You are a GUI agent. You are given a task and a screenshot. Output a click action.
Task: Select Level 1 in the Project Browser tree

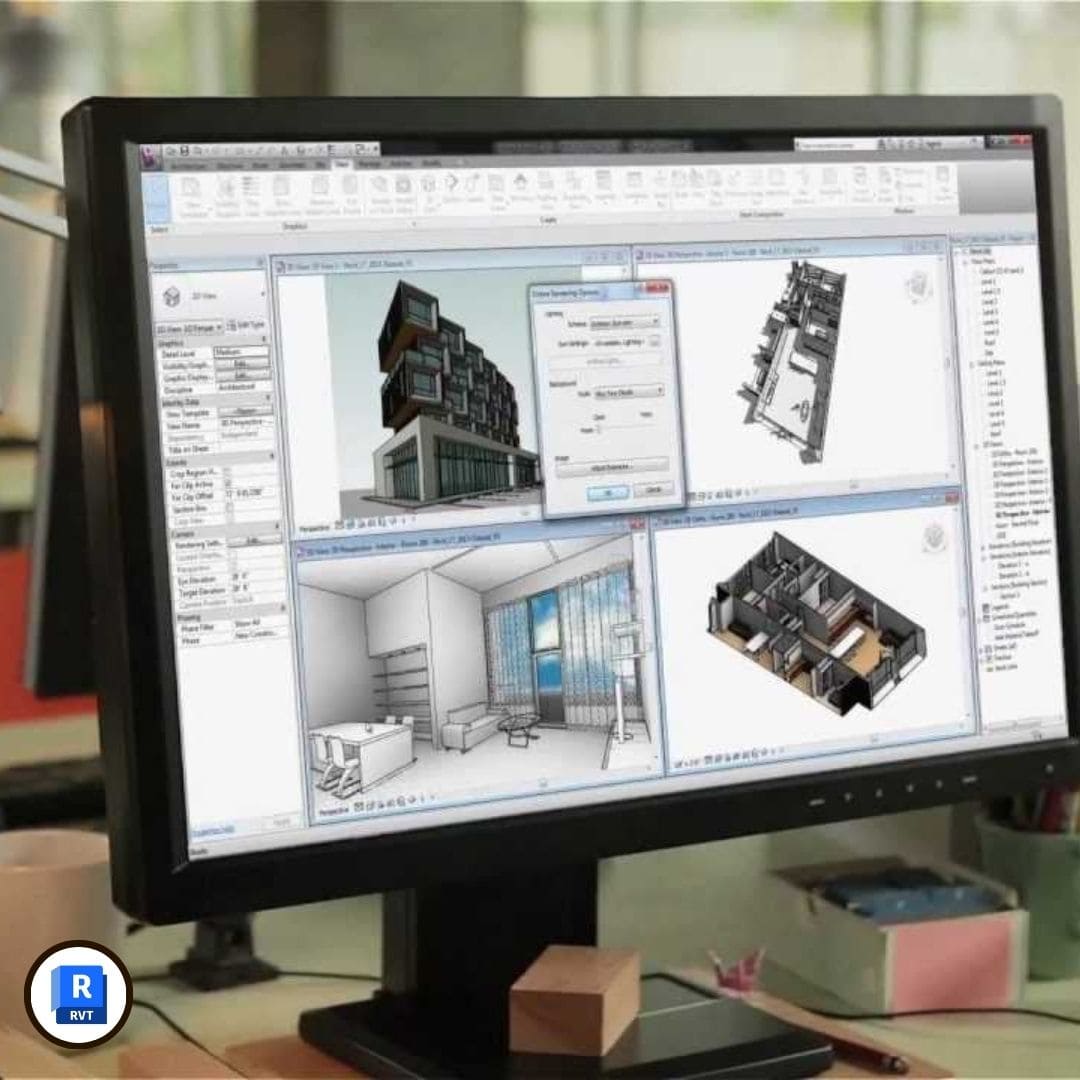pyautogui.click(x=990, y=282)
